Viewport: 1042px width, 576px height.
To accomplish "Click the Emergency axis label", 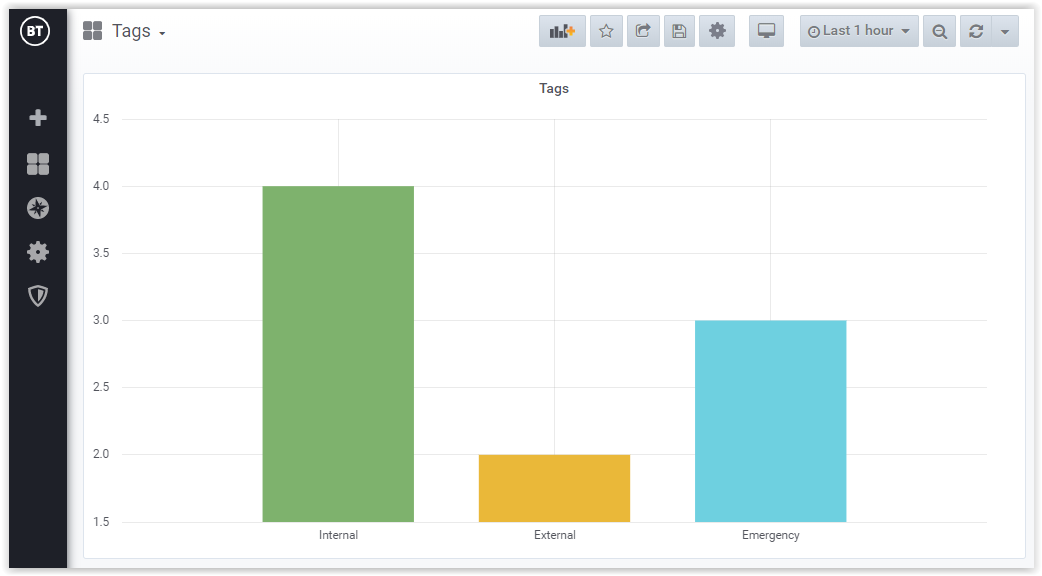I will click(x=771, y=535).
